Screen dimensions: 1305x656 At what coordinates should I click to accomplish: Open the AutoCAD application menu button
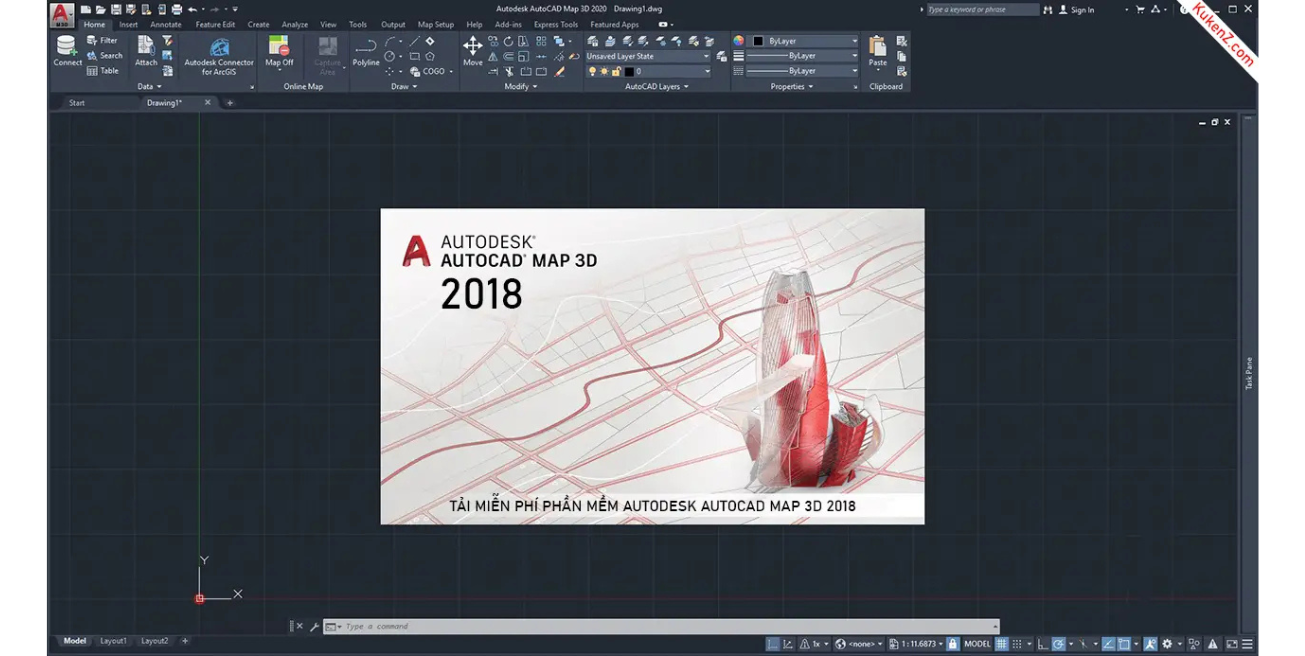click(x=61, y=15)
